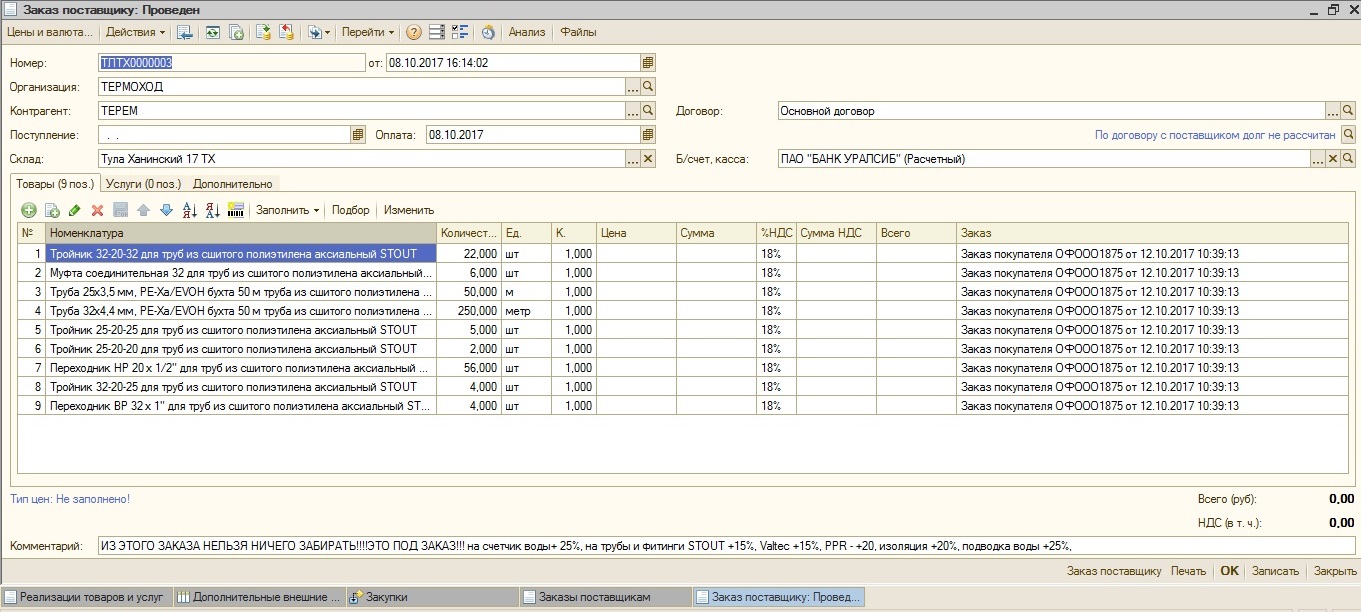
Task: Click into the Комментарий text field
Action: pos(725,546)
